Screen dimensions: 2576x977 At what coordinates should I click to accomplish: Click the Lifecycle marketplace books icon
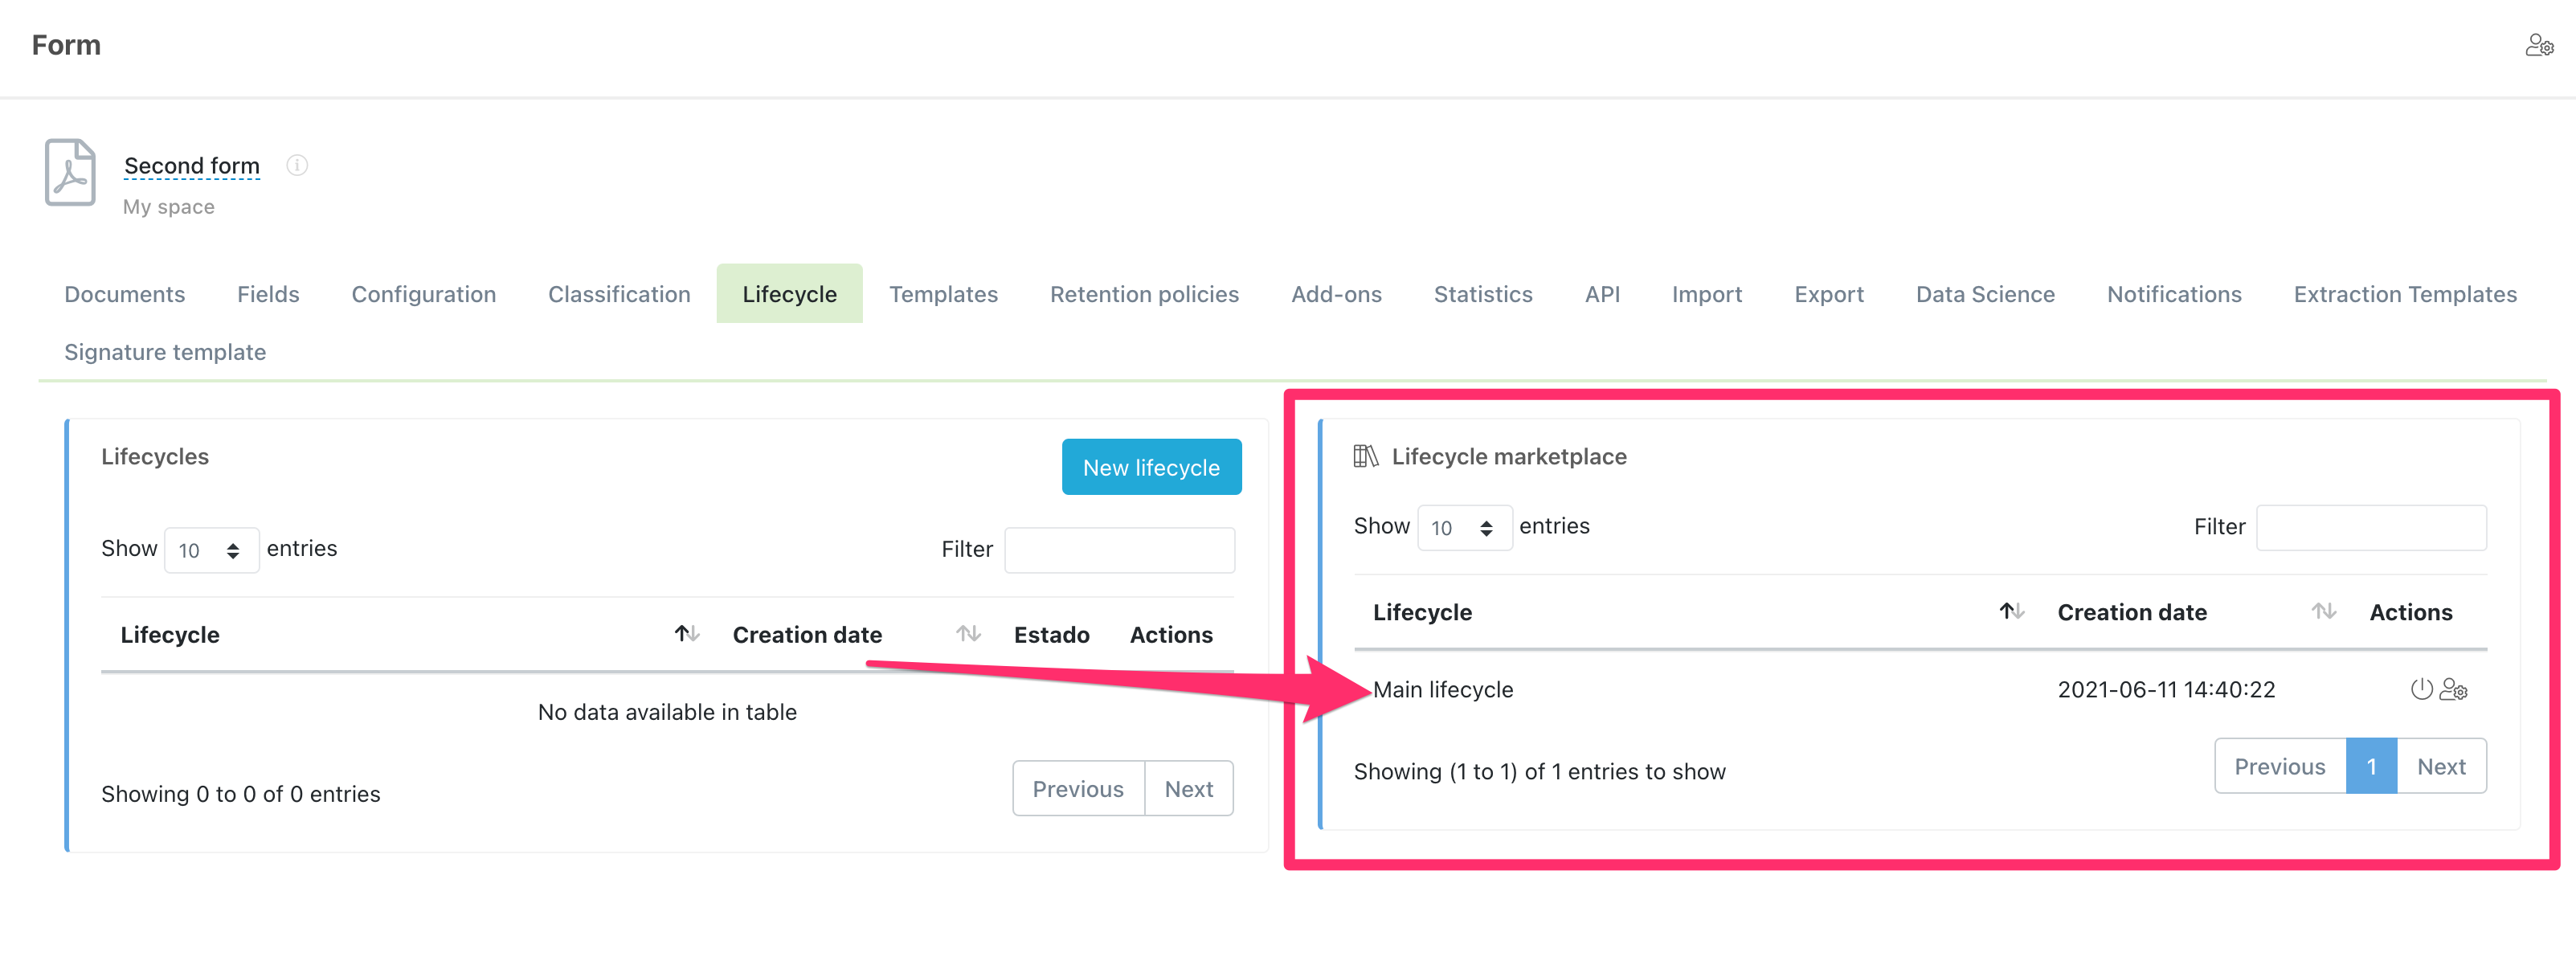pos(1365,457)
